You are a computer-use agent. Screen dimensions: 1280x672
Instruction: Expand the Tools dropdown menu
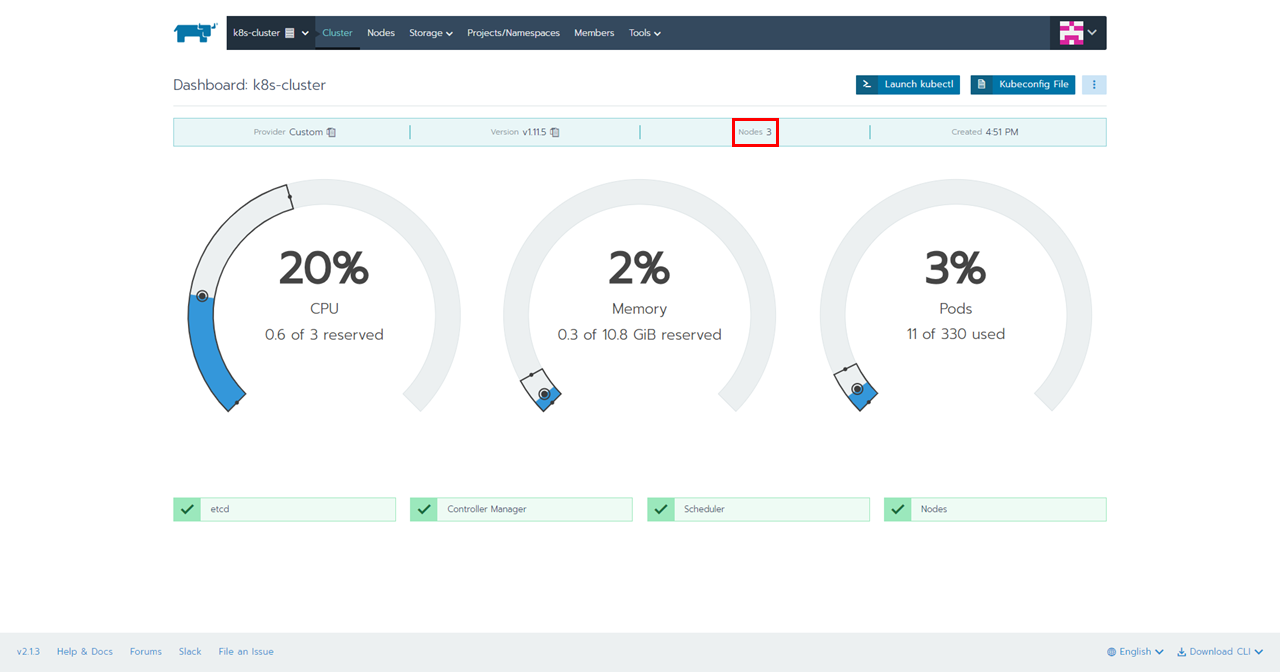[644, 33]
